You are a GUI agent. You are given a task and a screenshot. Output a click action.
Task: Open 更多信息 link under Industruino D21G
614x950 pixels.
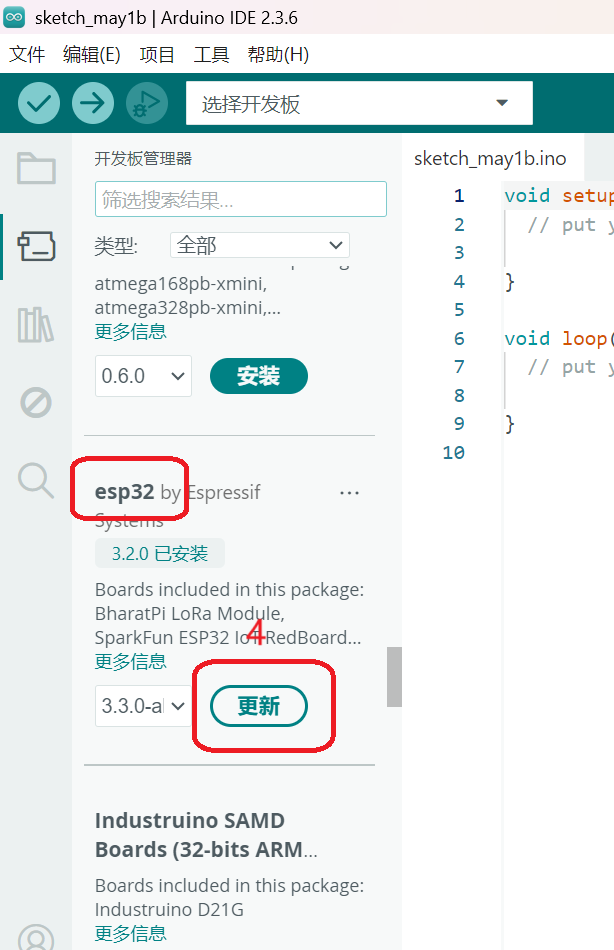[x=130, y=933]
